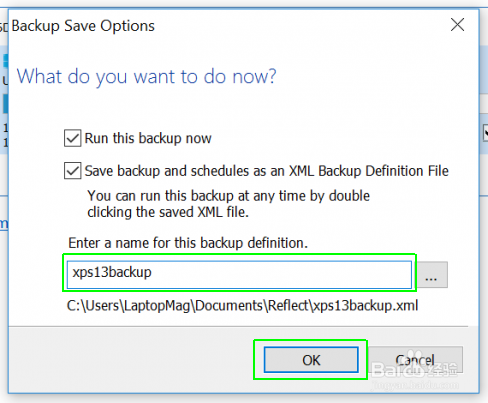
Task: Open the browse ellipsis button
Action: [x=431, y=275]
